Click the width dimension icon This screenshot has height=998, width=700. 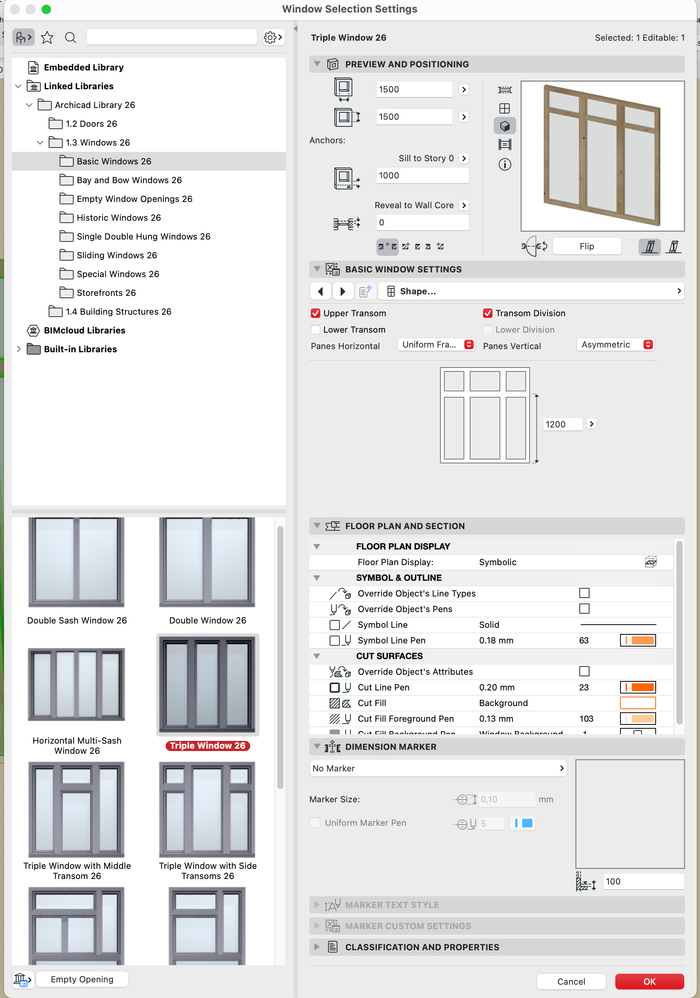click(x=344, y=89)
